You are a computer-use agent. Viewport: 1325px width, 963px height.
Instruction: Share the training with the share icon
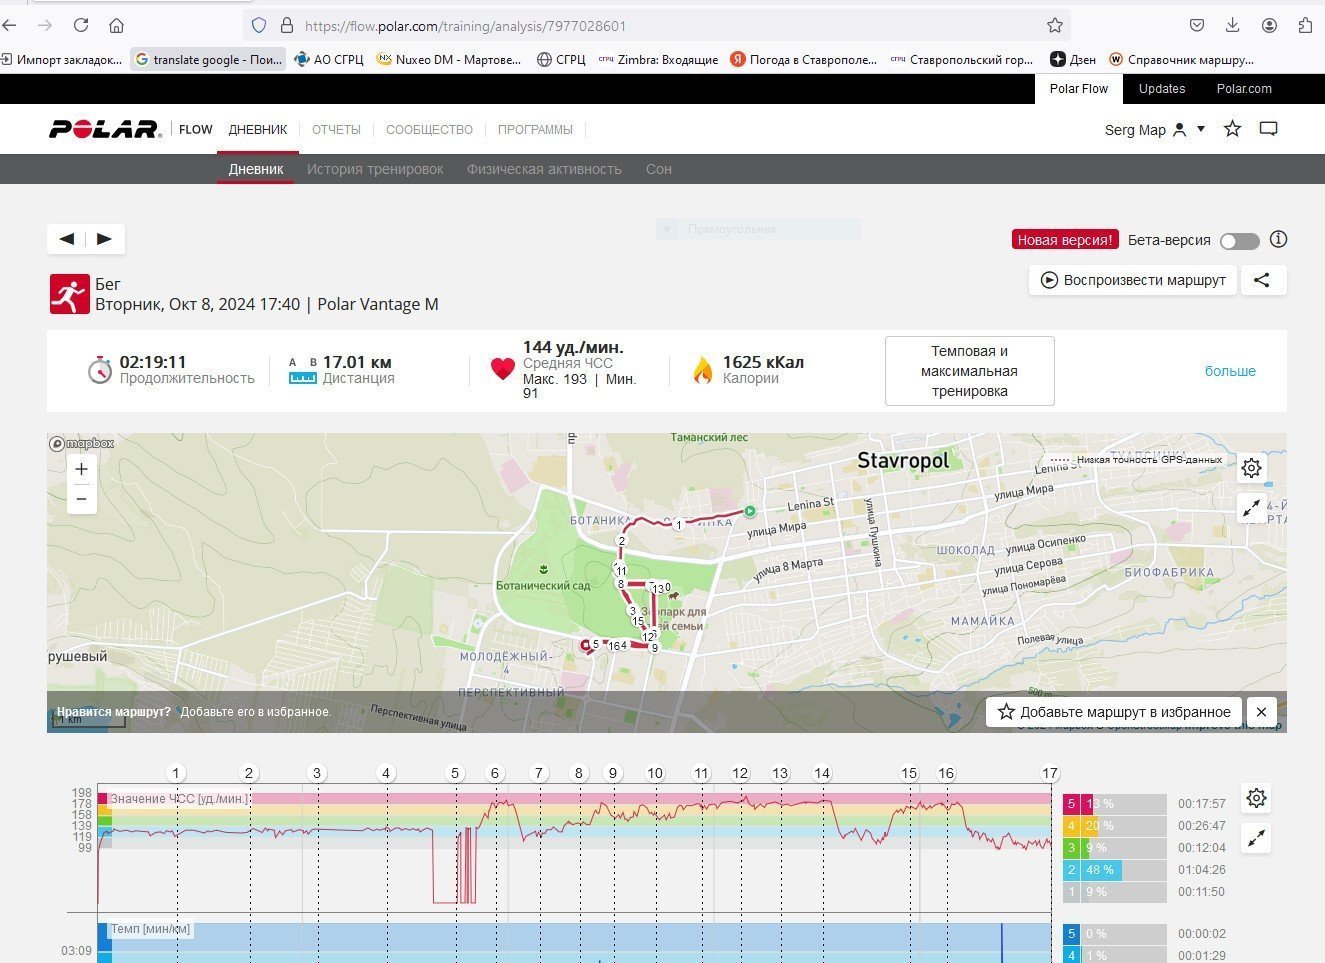(x=1263, y=280)
